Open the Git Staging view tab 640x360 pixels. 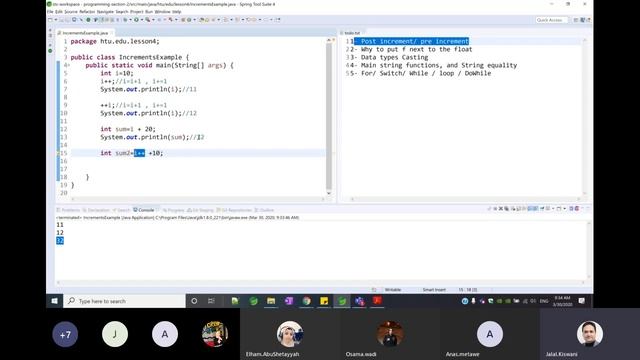pos(201,210)
